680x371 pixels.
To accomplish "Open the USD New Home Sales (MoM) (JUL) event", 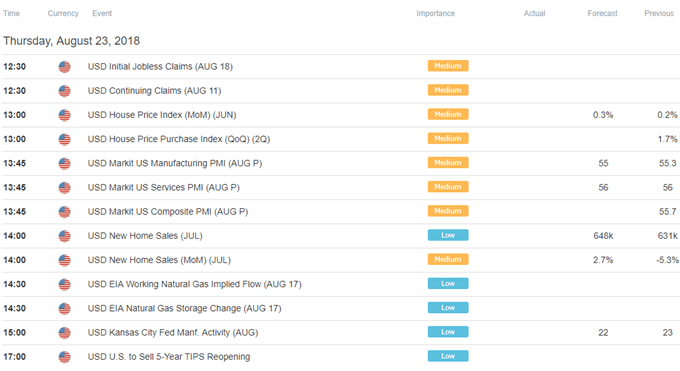I will [159, 260].
